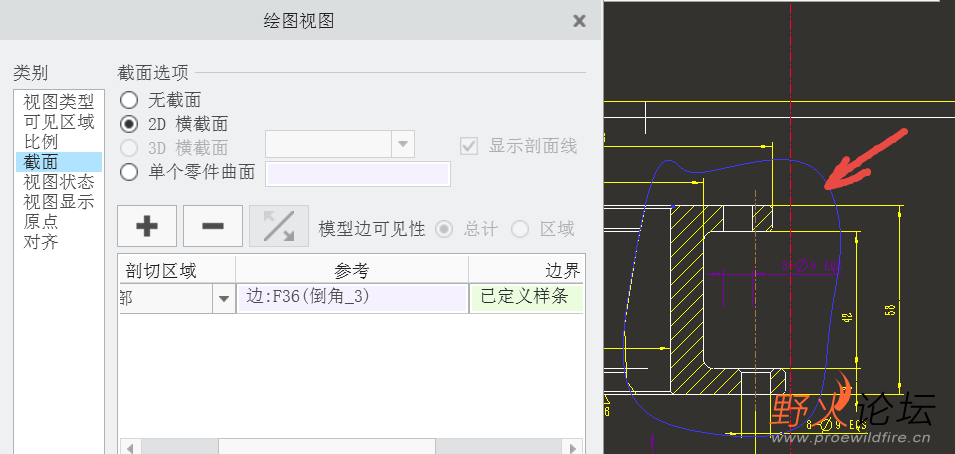Click the 已定义样条 boundary cell
955x454 pixels.
(527, 299)
